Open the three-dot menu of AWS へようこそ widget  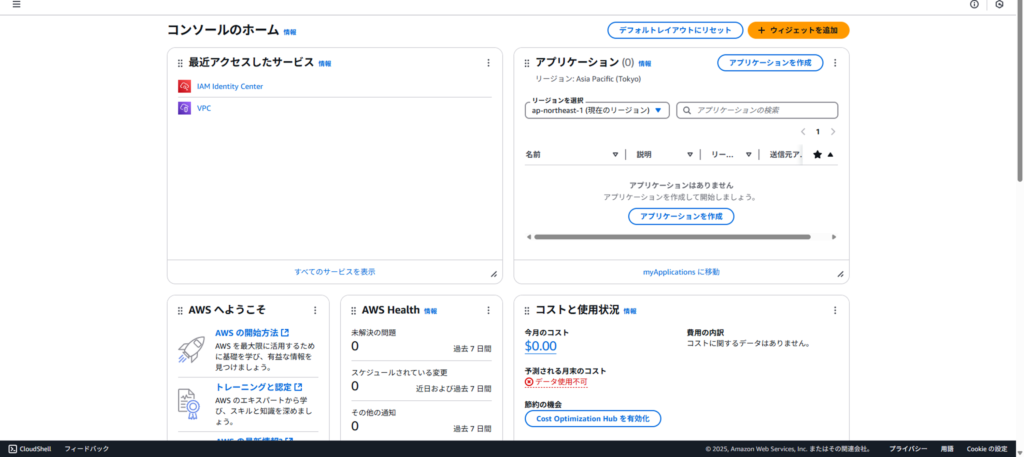click(315, 310)
